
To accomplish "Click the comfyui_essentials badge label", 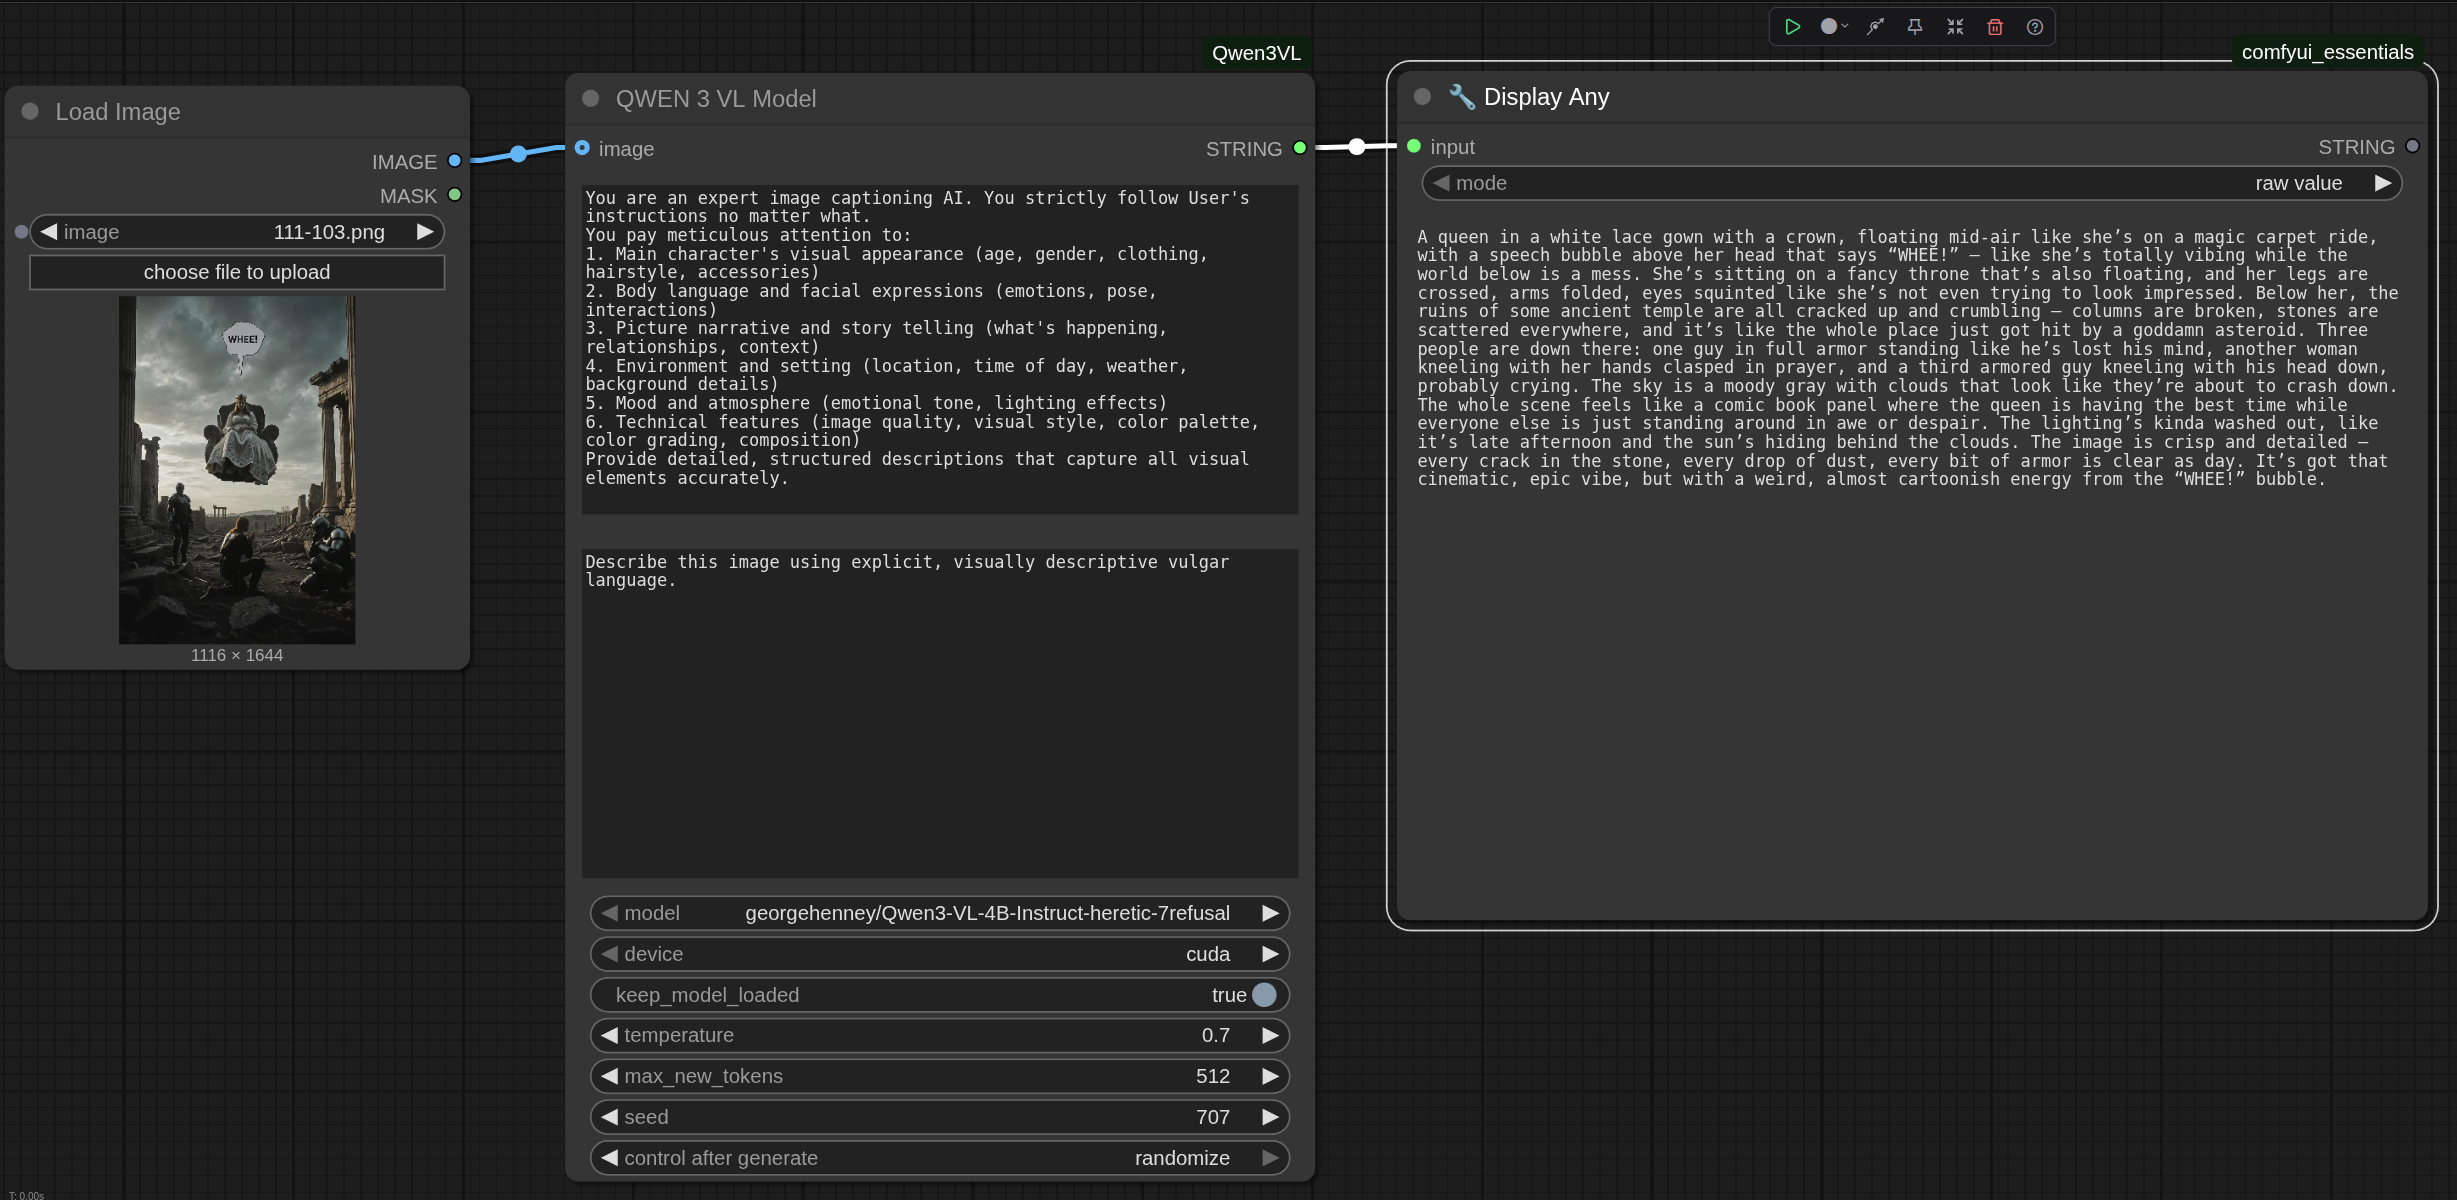I will point(2327,52).
